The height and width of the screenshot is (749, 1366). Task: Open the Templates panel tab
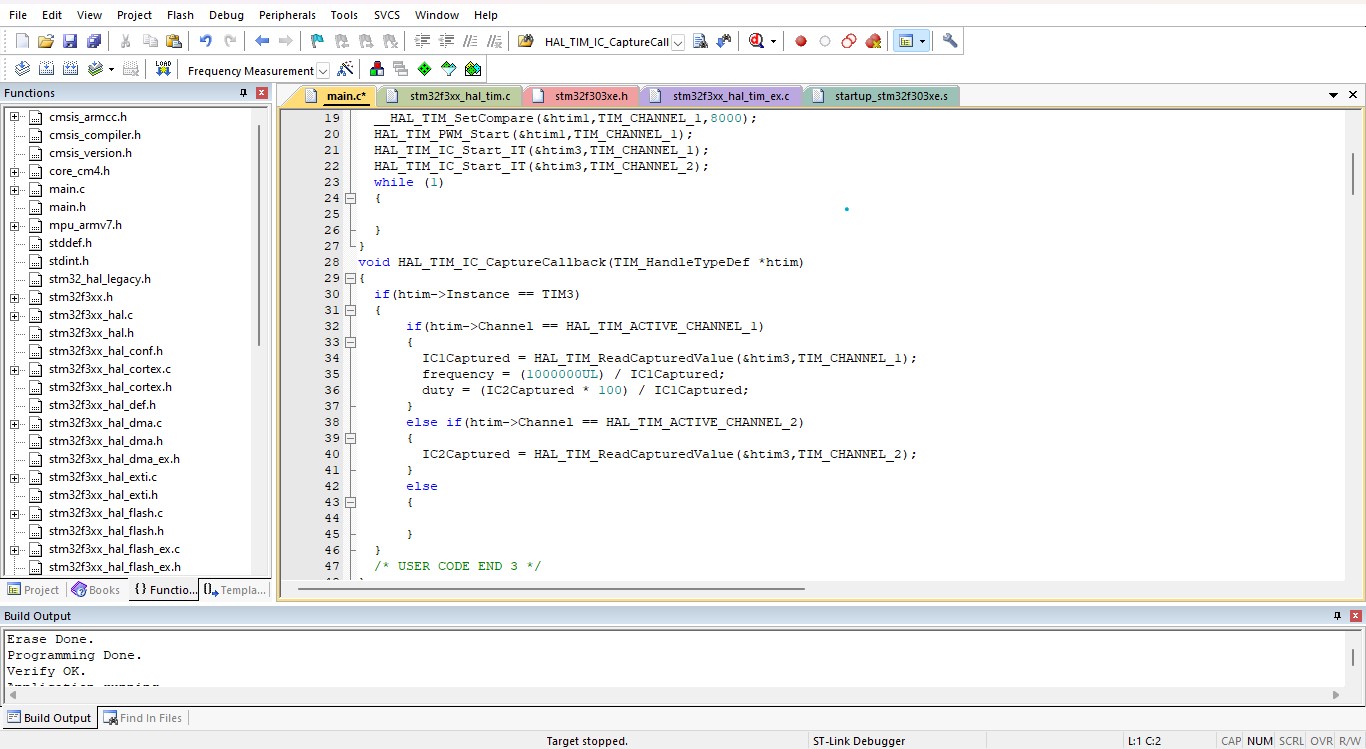pos(235,590)
